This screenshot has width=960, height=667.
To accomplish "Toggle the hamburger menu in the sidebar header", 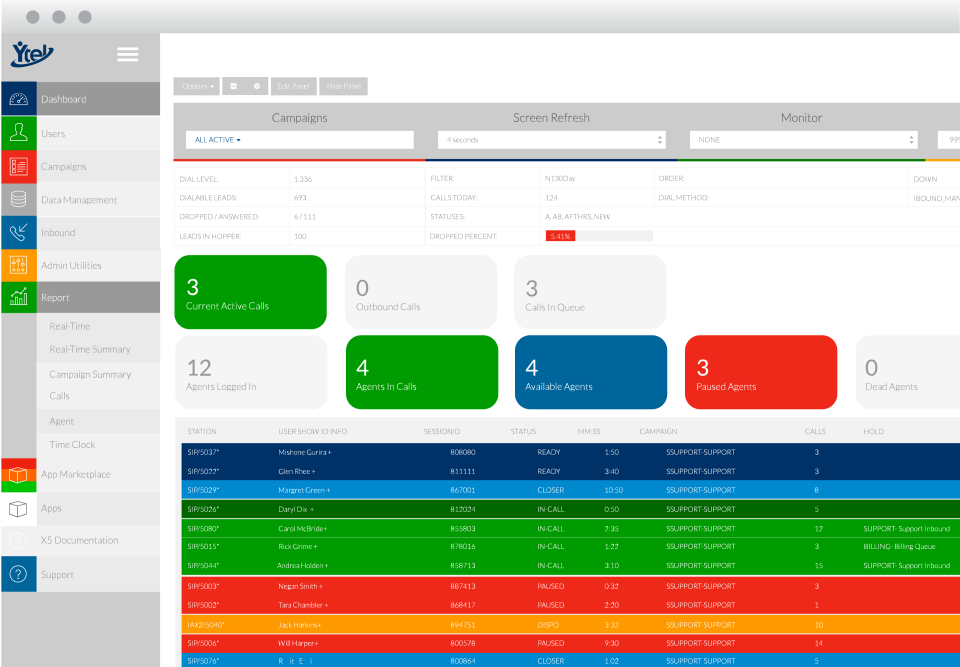I will pyautogui.click(x=127, y=54).
